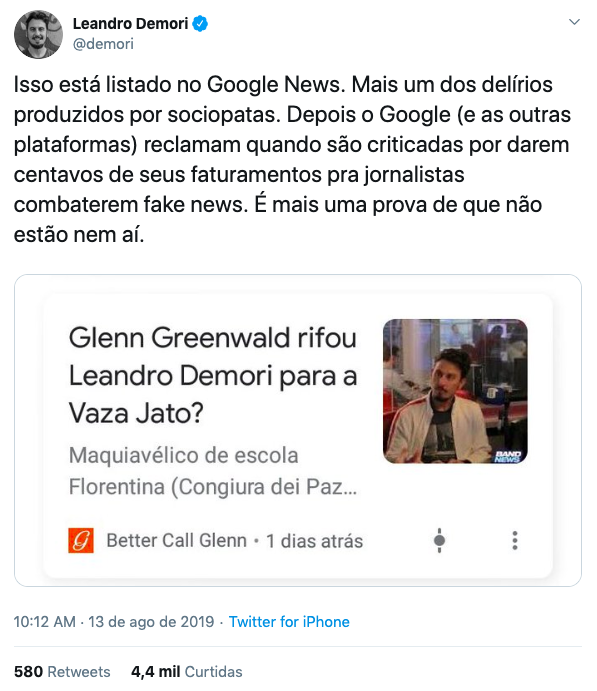
Task: Open the @demori handle link
Action: tap(103, 44)
